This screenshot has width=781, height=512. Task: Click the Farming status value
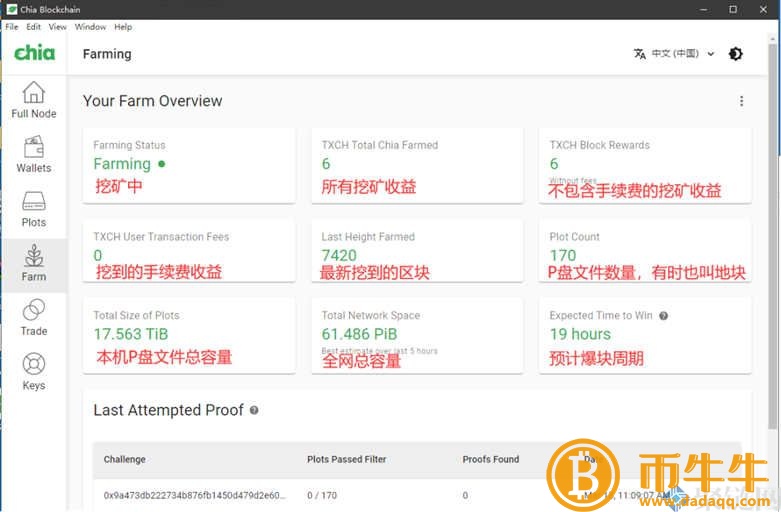[x=122, y=164]
